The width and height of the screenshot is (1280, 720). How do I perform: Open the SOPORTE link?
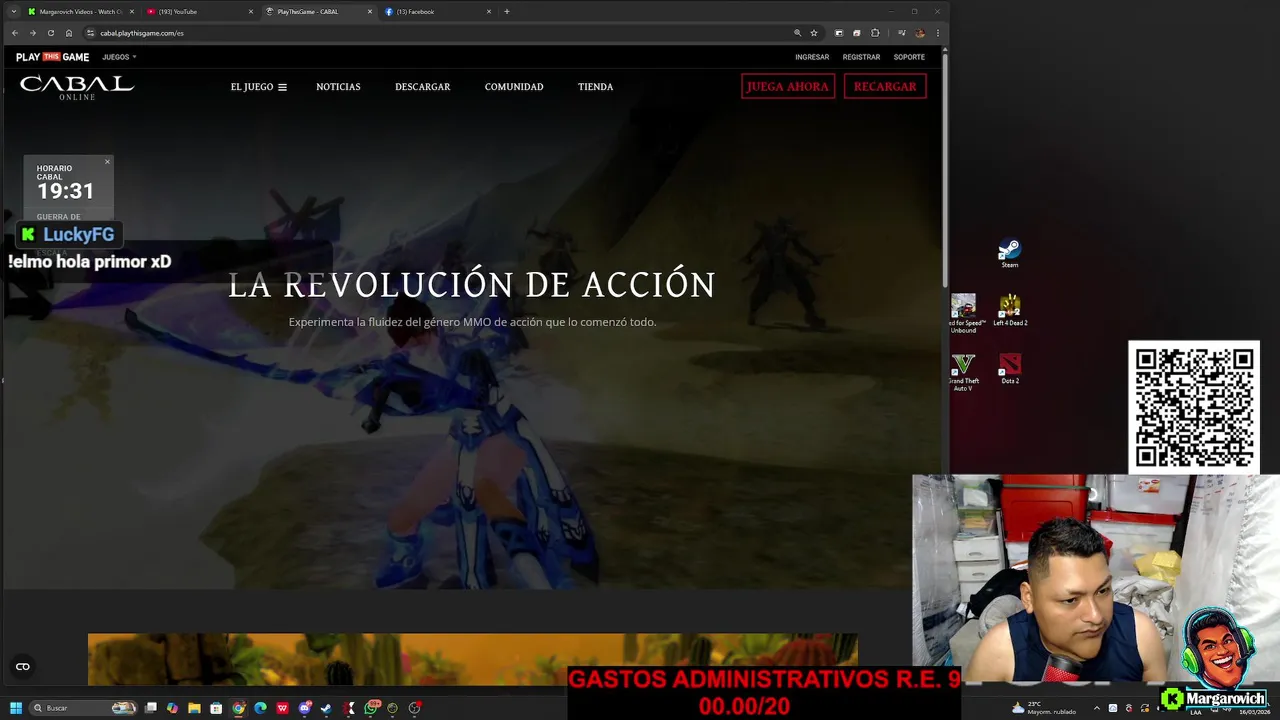tap(909, 57)
